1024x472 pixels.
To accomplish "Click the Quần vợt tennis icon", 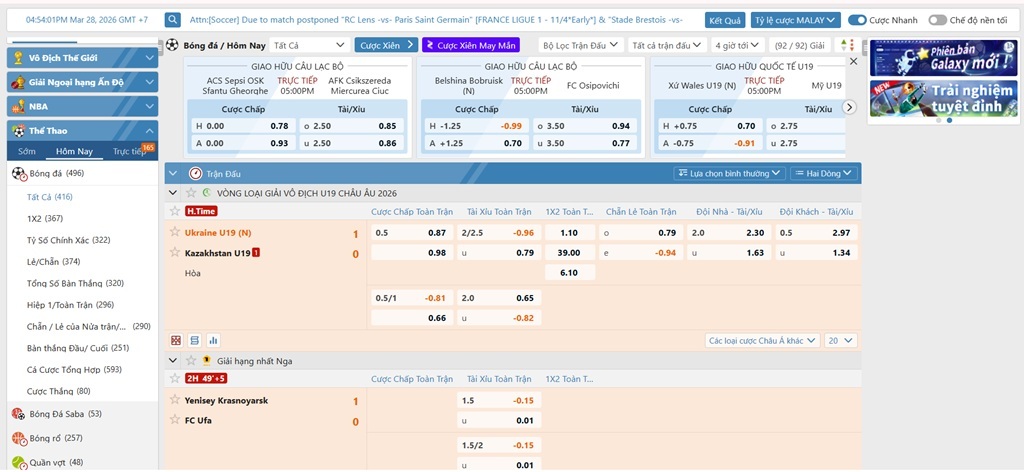I will tap(18, 462).
